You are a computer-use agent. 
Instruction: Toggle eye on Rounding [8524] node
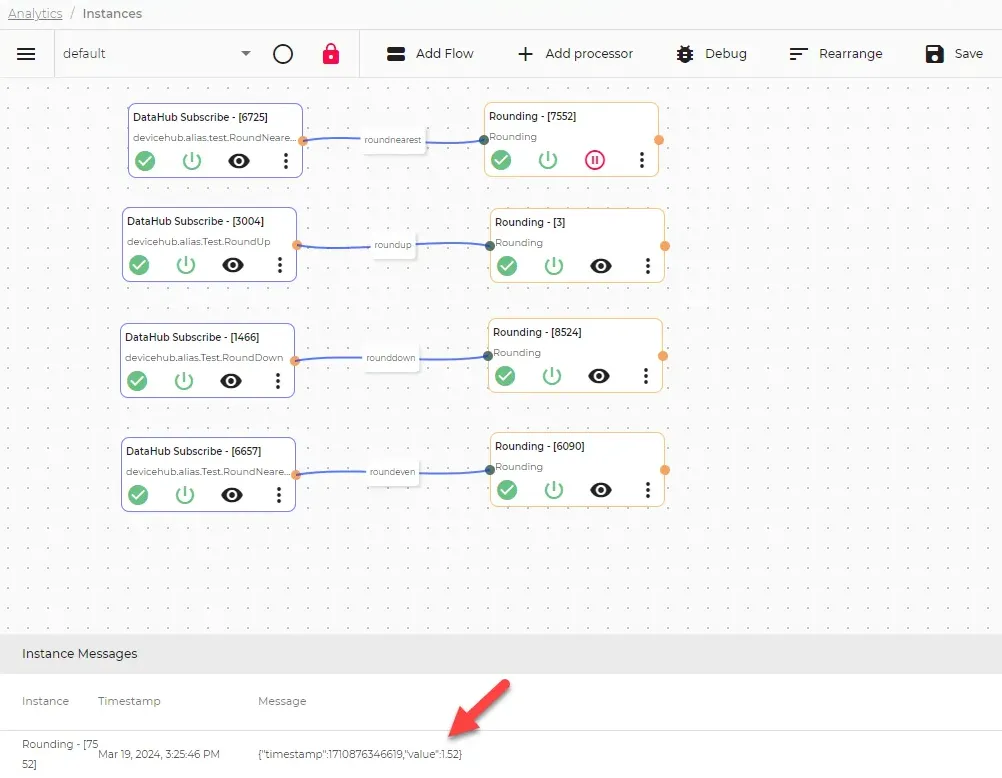pyautogui.click(x=599, y=376)
